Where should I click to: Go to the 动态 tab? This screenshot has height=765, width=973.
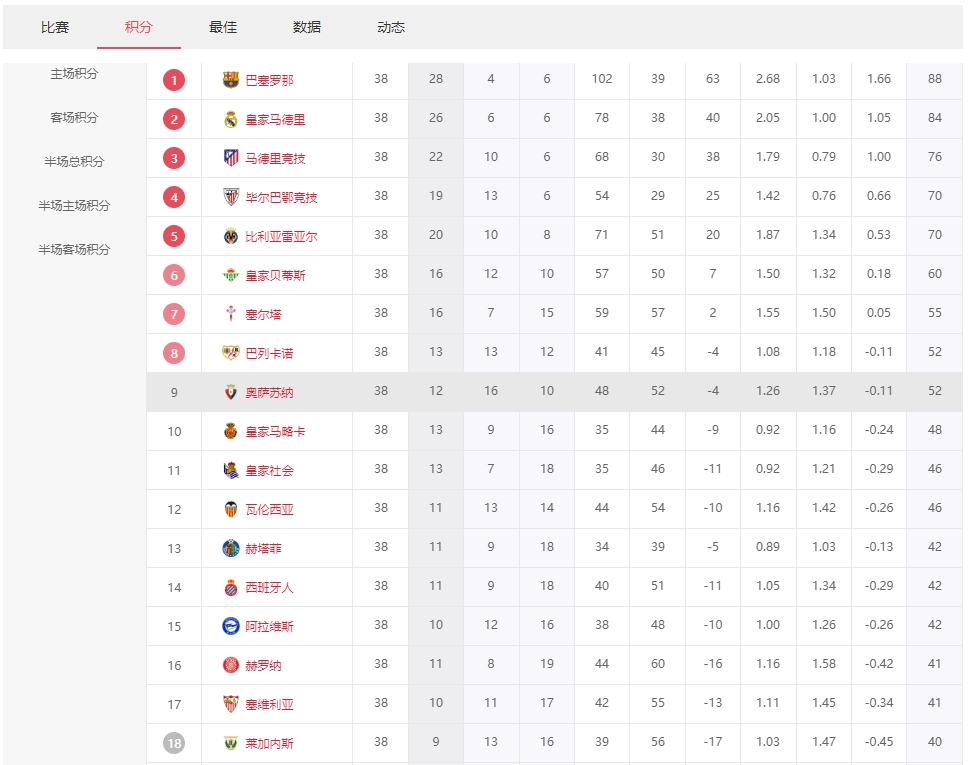[x=391, y=27]
